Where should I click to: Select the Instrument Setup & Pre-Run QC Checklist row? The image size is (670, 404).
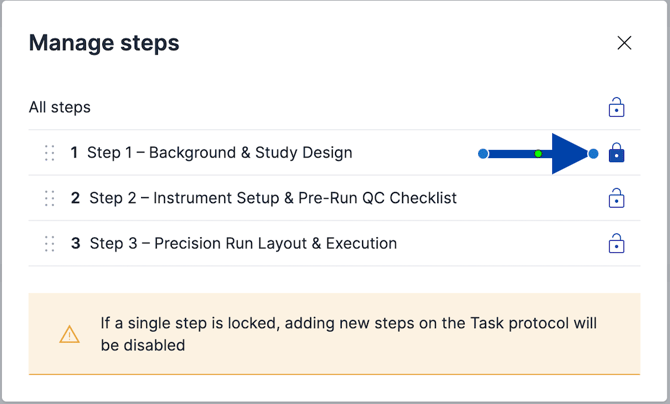[334, 198]
